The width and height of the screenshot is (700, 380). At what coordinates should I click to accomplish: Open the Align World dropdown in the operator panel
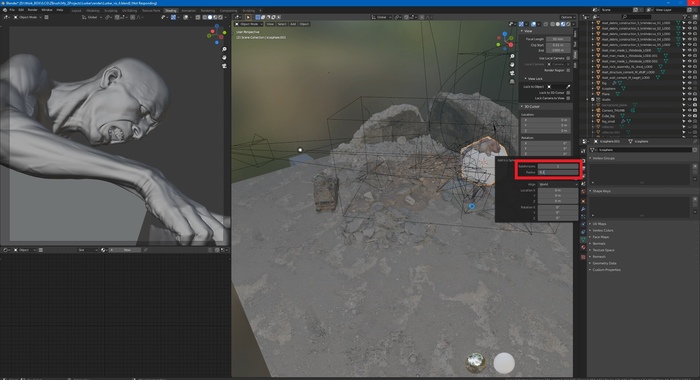(558, 184)
